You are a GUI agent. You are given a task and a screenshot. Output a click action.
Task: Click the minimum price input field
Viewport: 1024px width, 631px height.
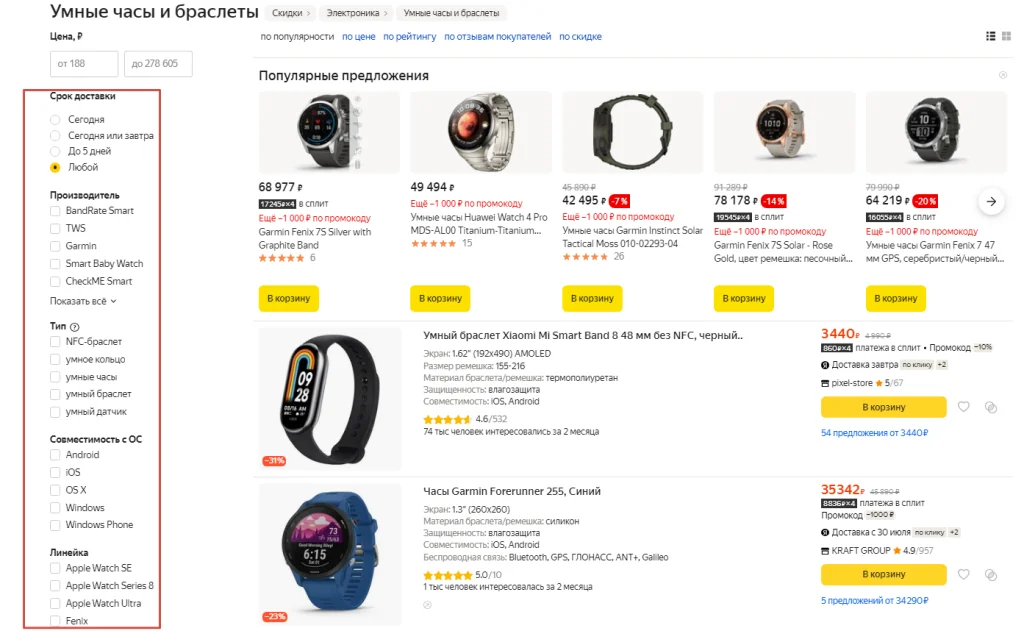tap(84, 64)
